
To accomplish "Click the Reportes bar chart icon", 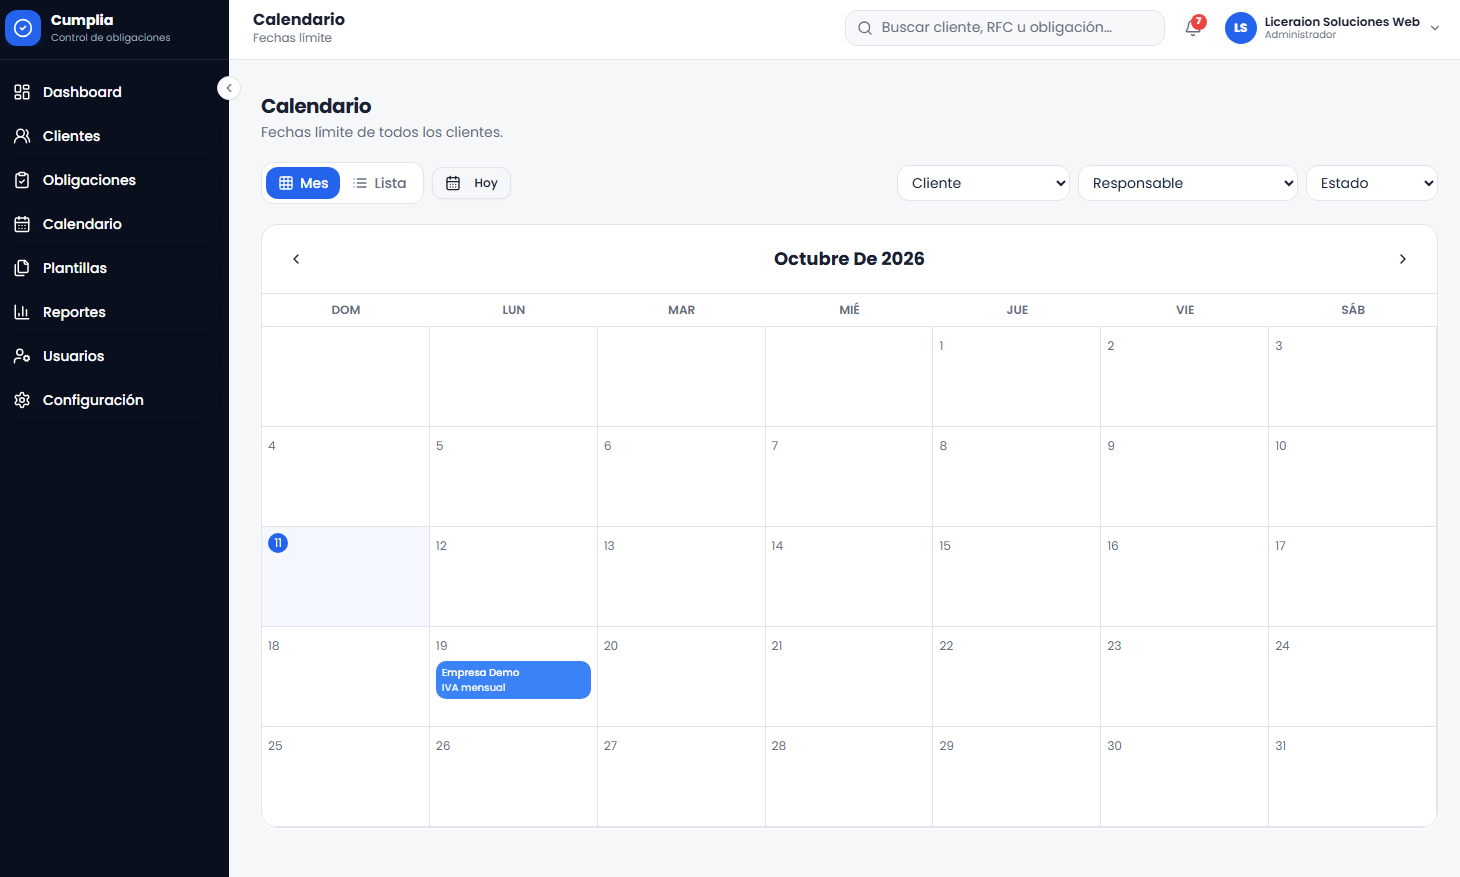I will click(x=22, y=312).
